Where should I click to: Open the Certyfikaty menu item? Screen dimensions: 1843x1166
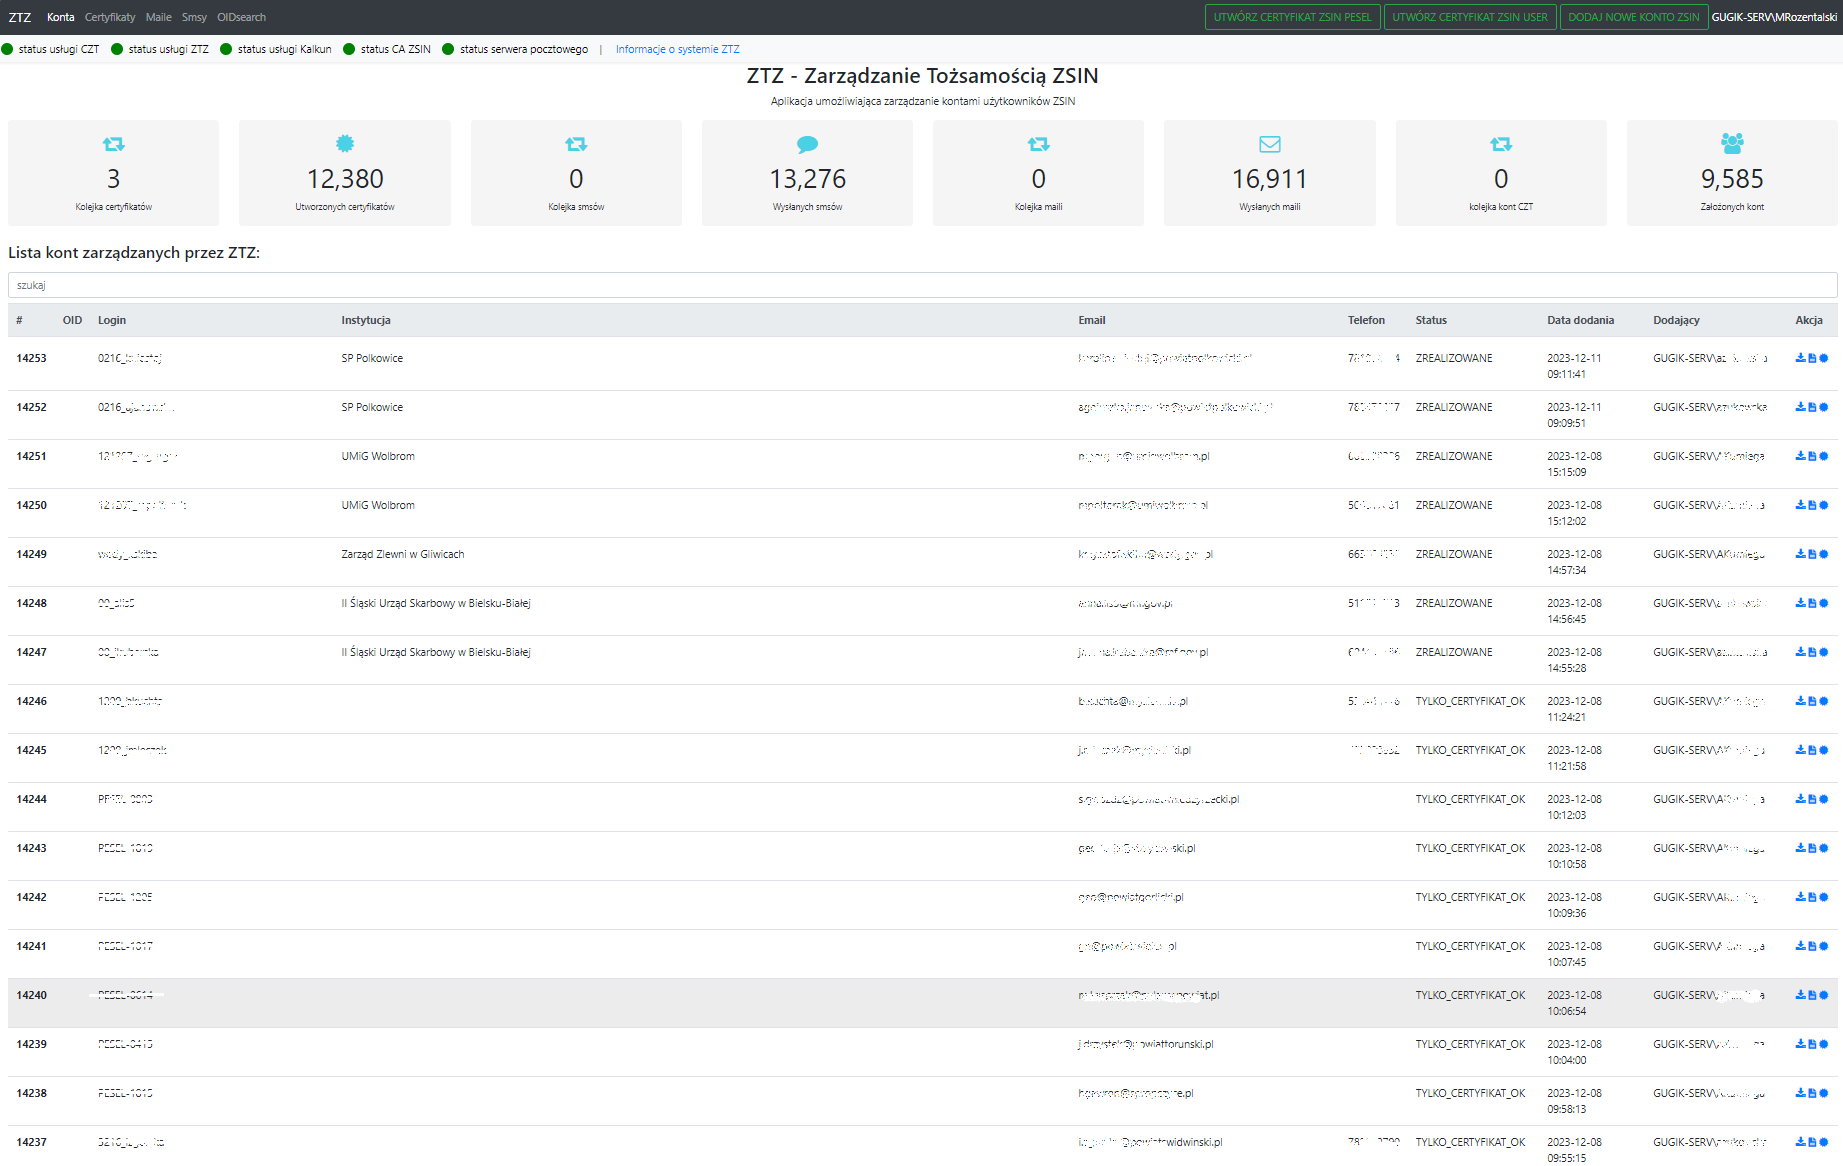point(110,17)
